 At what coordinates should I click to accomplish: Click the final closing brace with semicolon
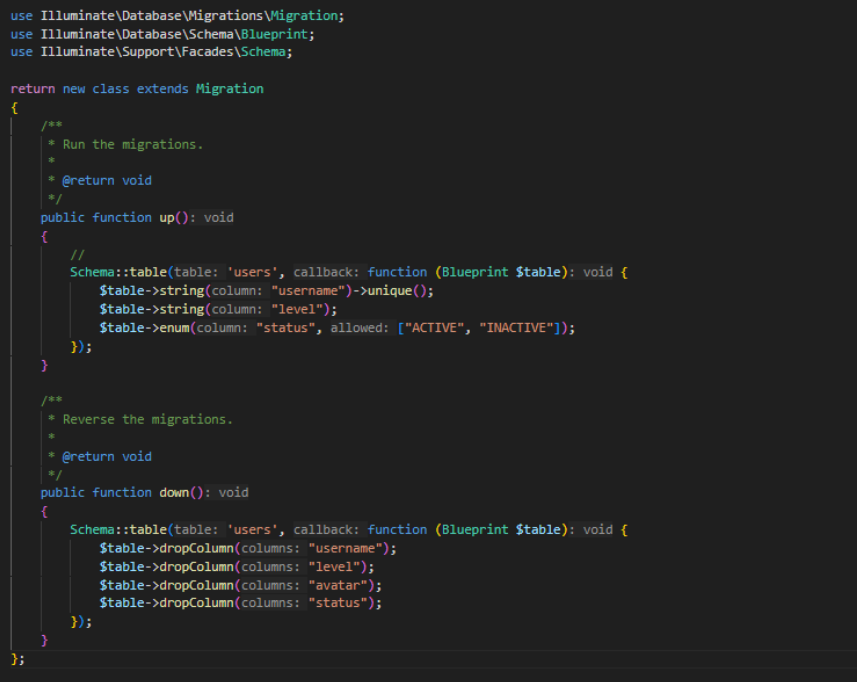17,658
